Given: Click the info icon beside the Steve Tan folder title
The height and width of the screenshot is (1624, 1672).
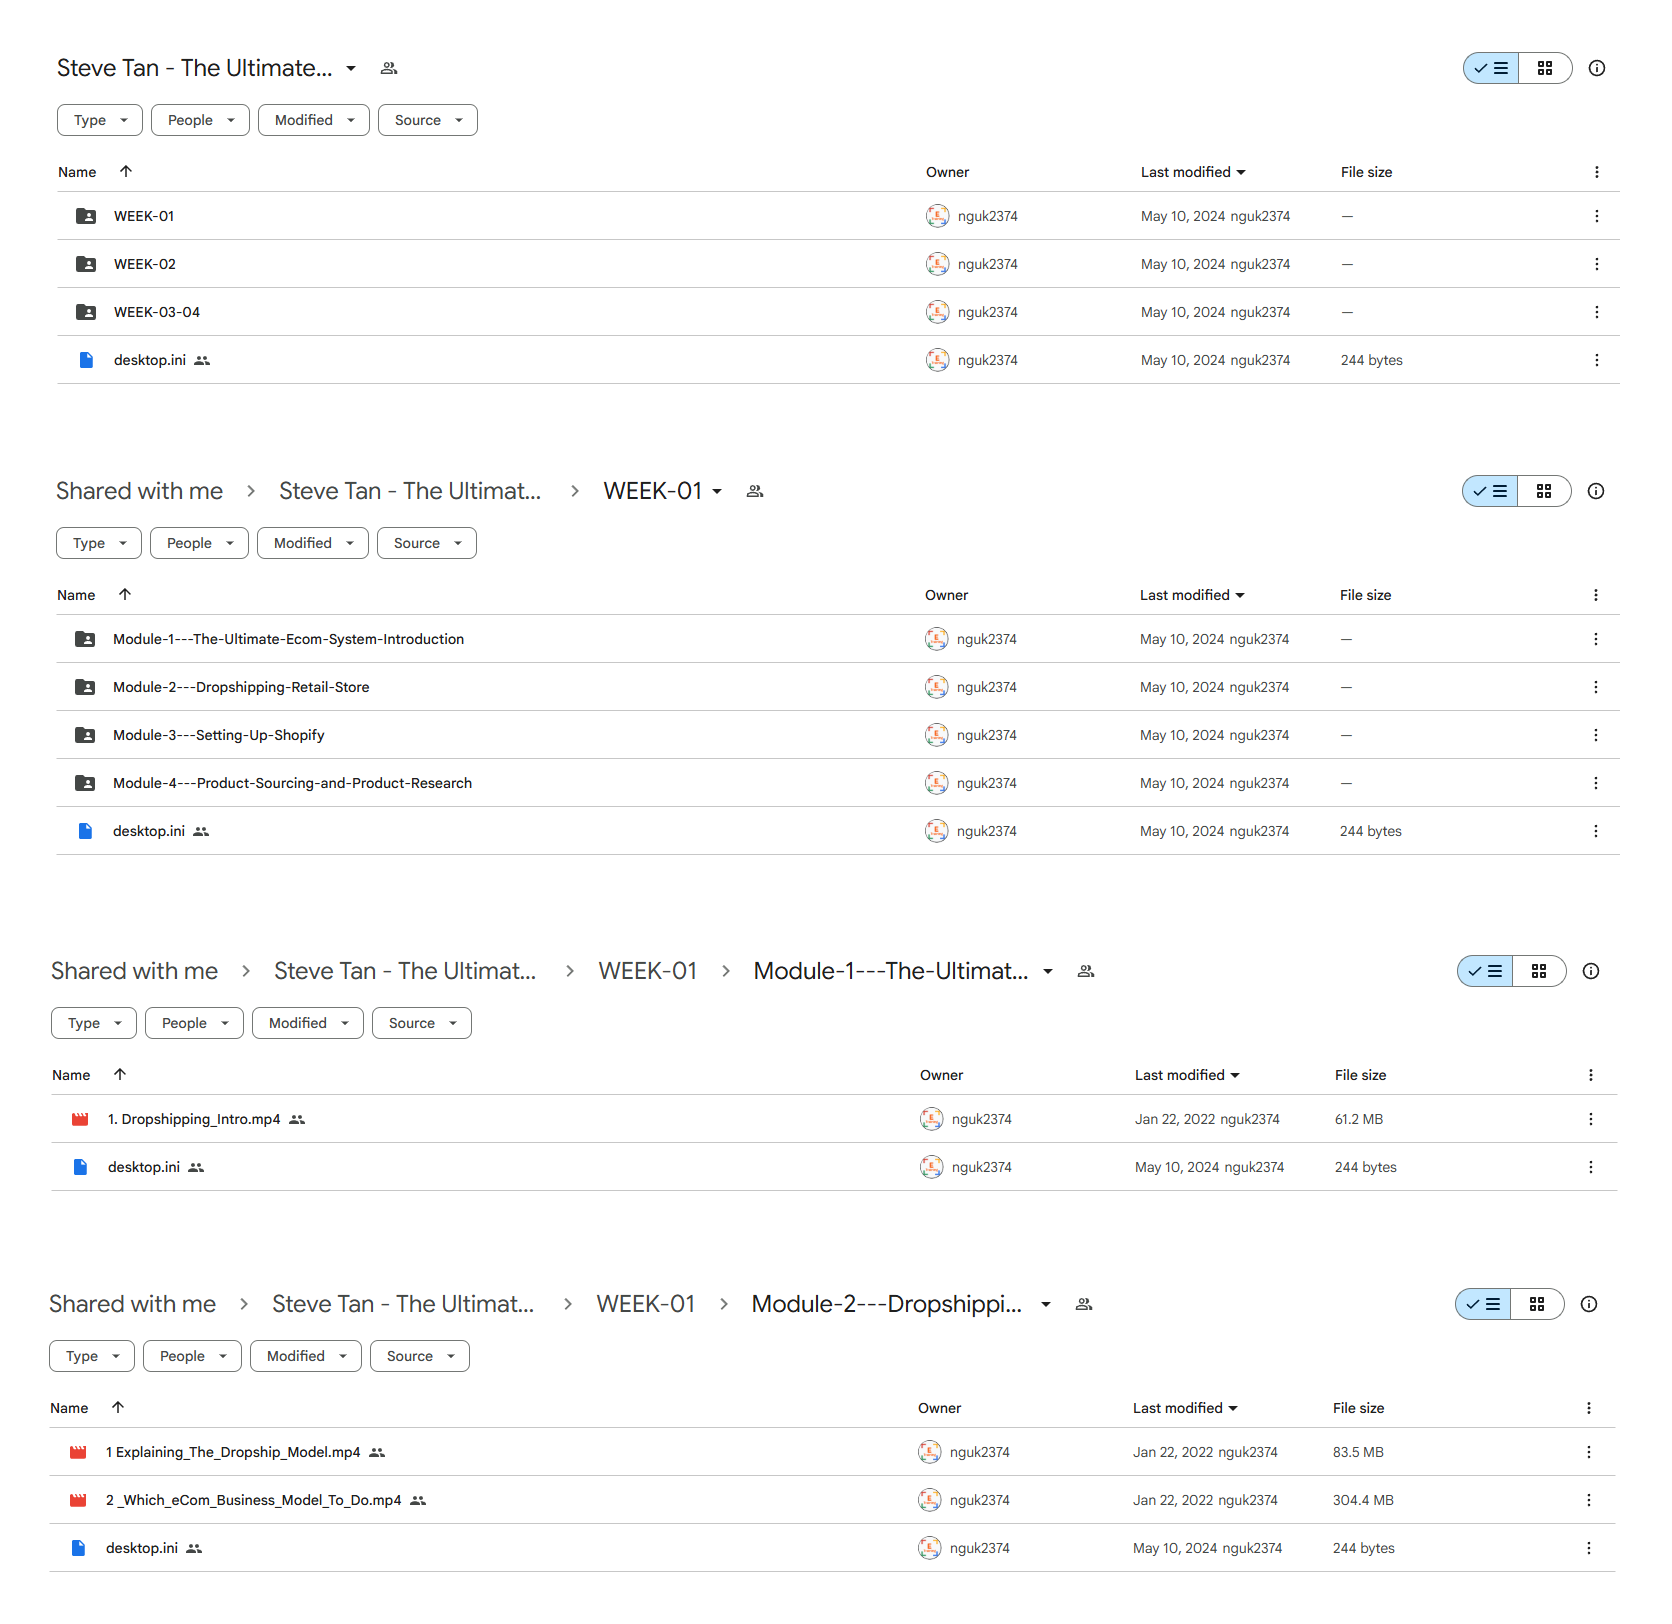Looking at the screenshot, I should [1597, 68].
